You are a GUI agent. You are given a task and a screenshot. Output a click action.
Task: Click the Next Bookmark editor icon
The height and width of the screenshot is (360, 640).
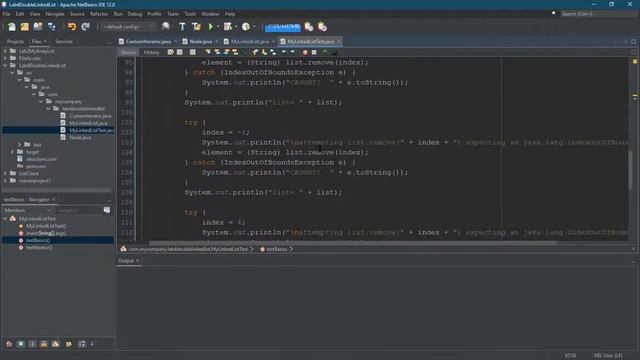pyautogui.click(x=264, y=52)
